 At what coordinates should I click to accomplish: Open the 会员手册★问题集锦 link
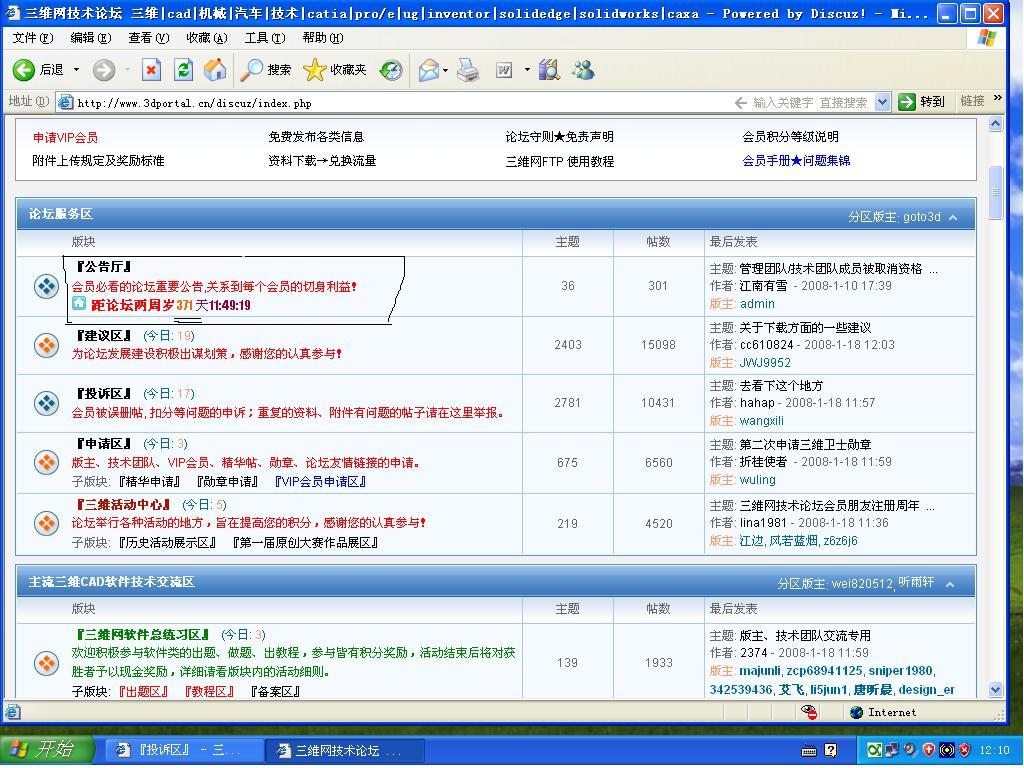point(796,161)
